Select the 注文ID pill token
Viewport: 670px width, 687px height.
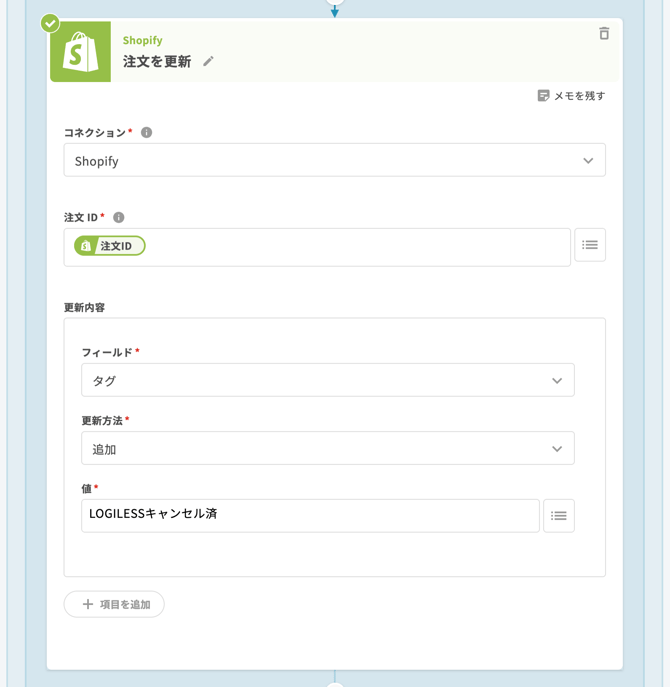point(110,246)
